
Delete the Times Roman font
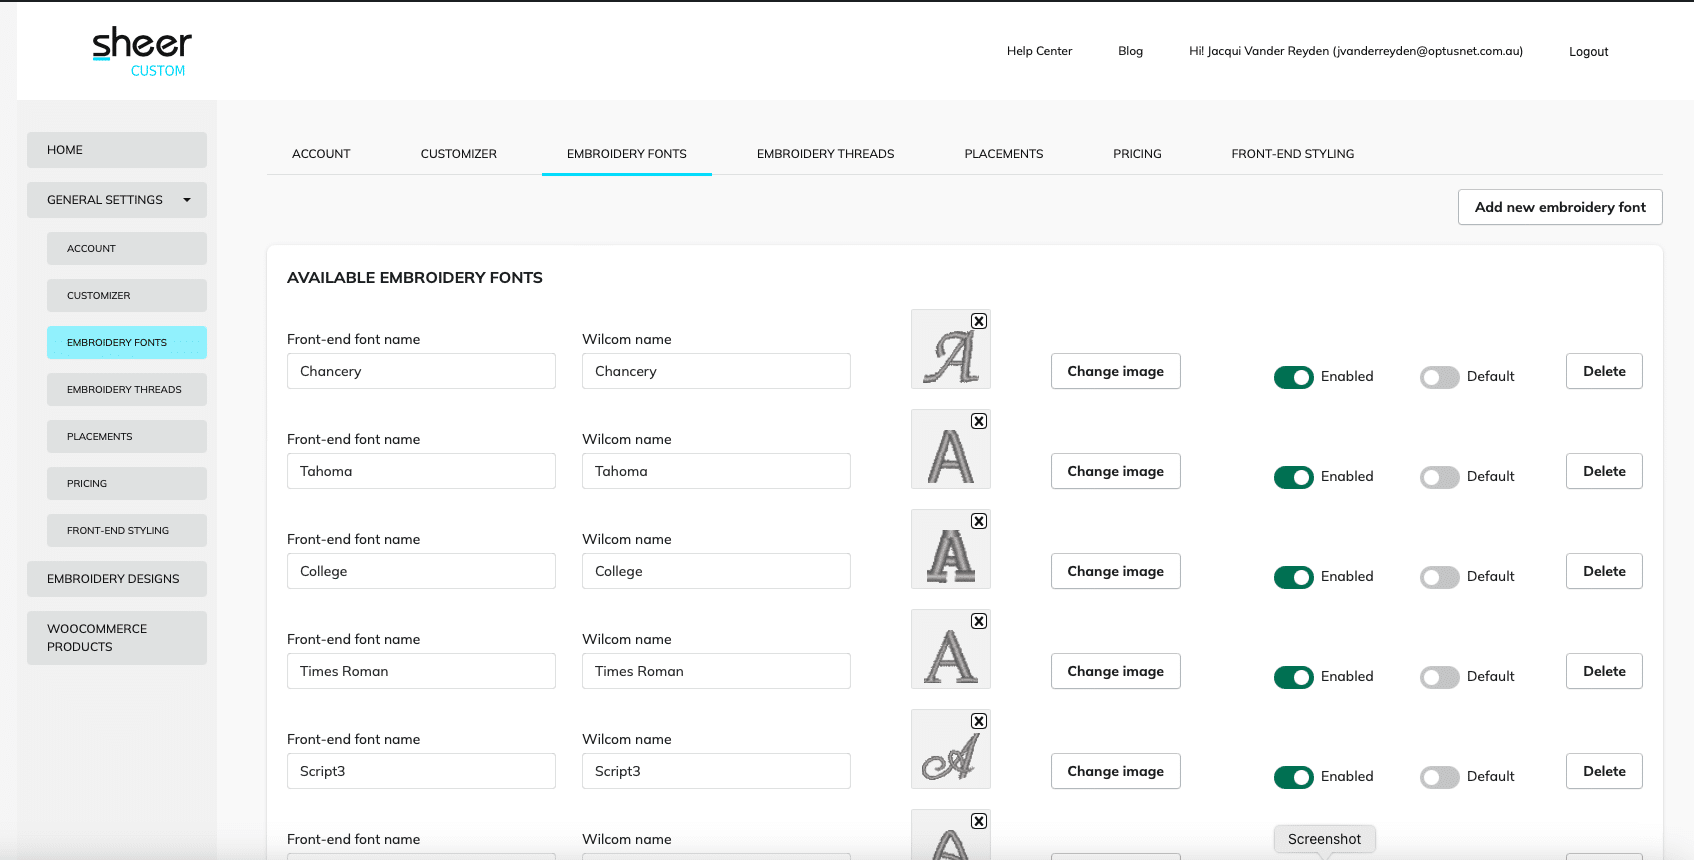tap(1604, 671)
